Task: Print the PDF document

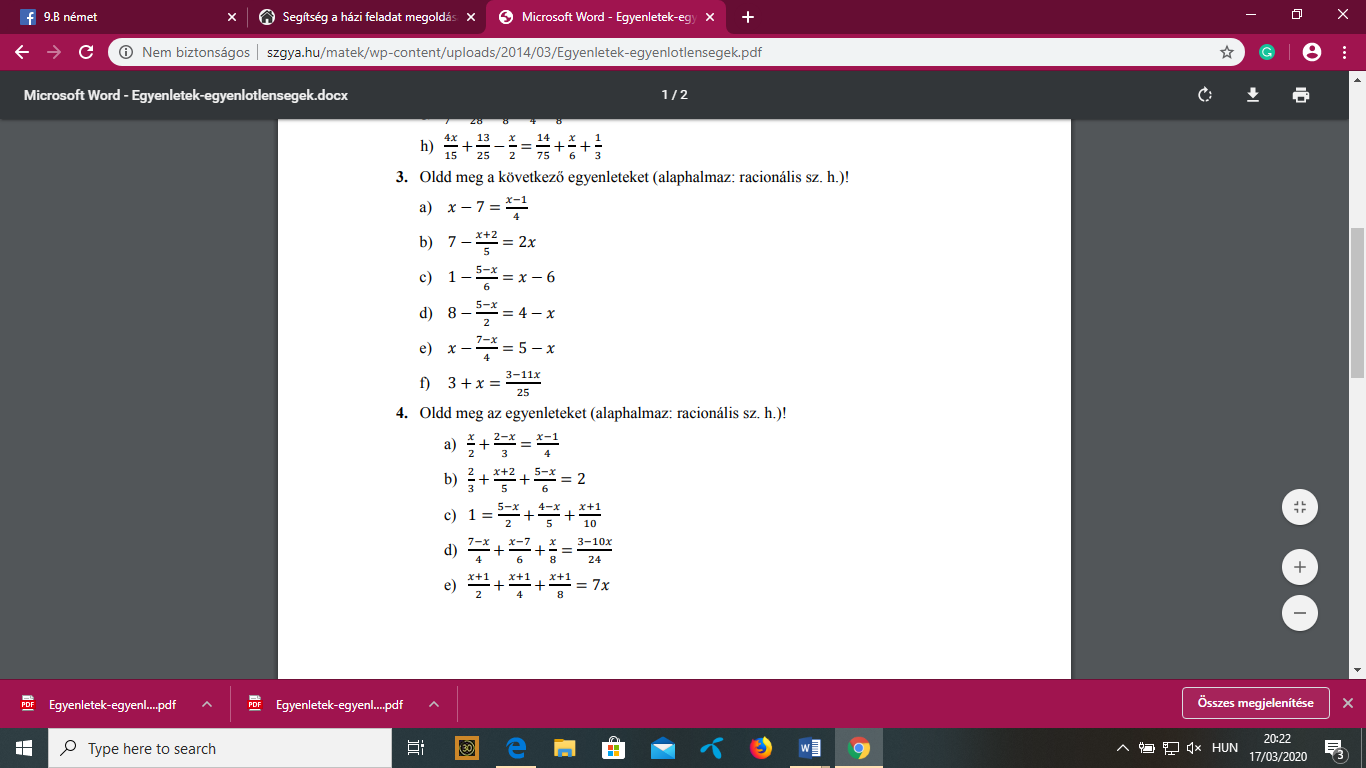Action: (x=1300, y=95)
